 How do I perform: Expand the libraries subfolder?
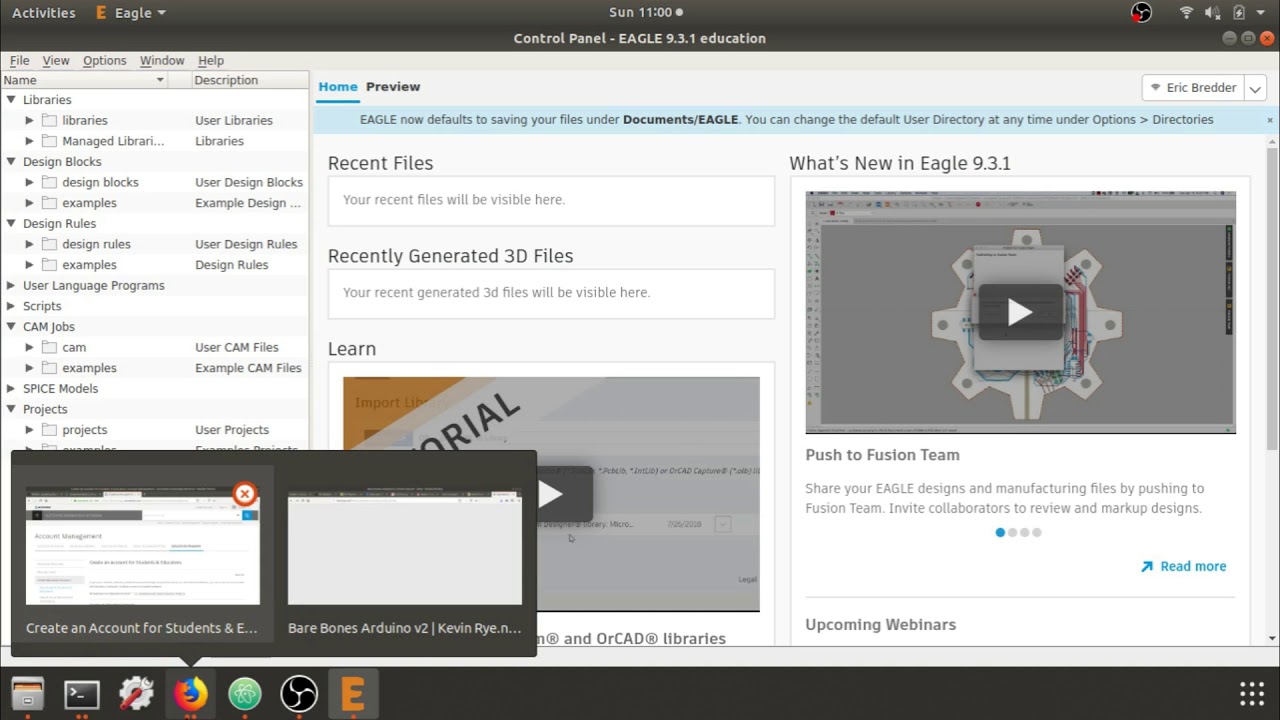[x=29, y=120]
